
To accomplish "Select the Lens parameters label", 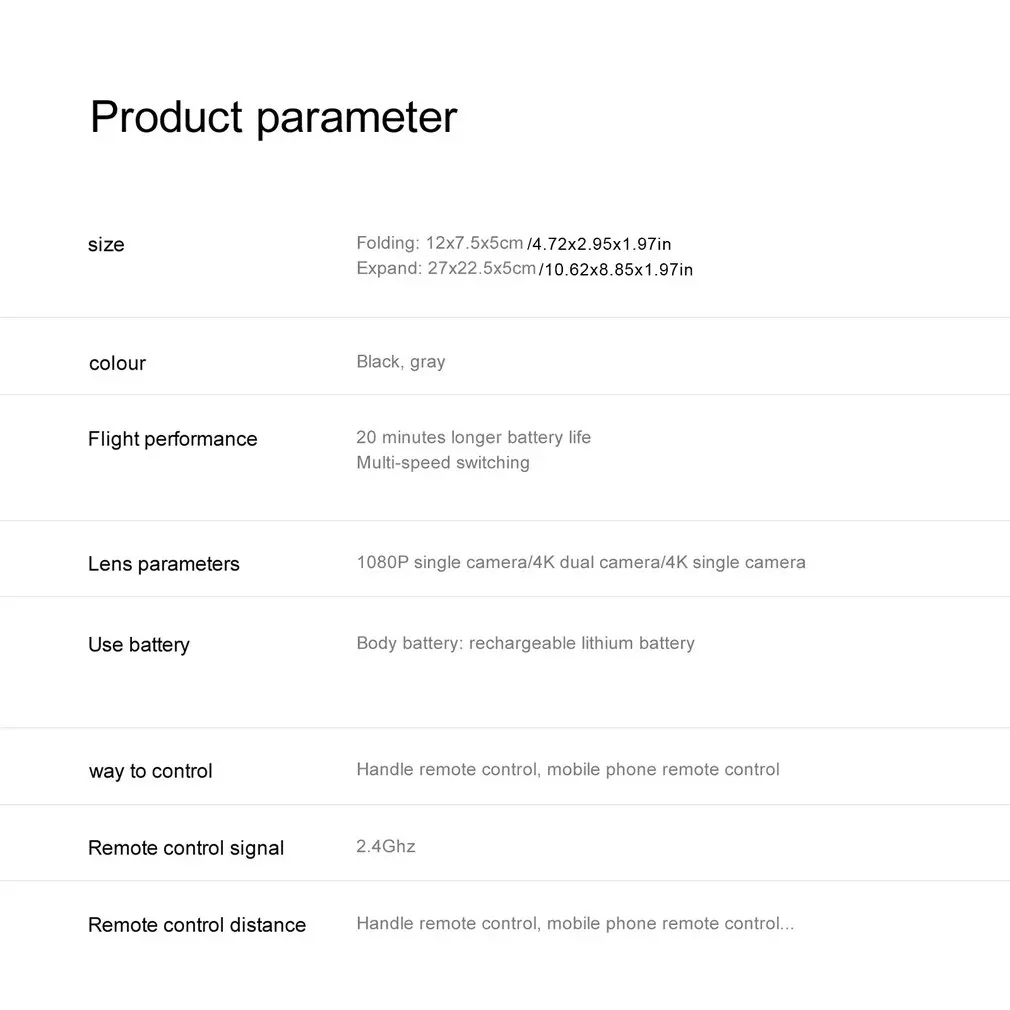I will pos(164,564).
